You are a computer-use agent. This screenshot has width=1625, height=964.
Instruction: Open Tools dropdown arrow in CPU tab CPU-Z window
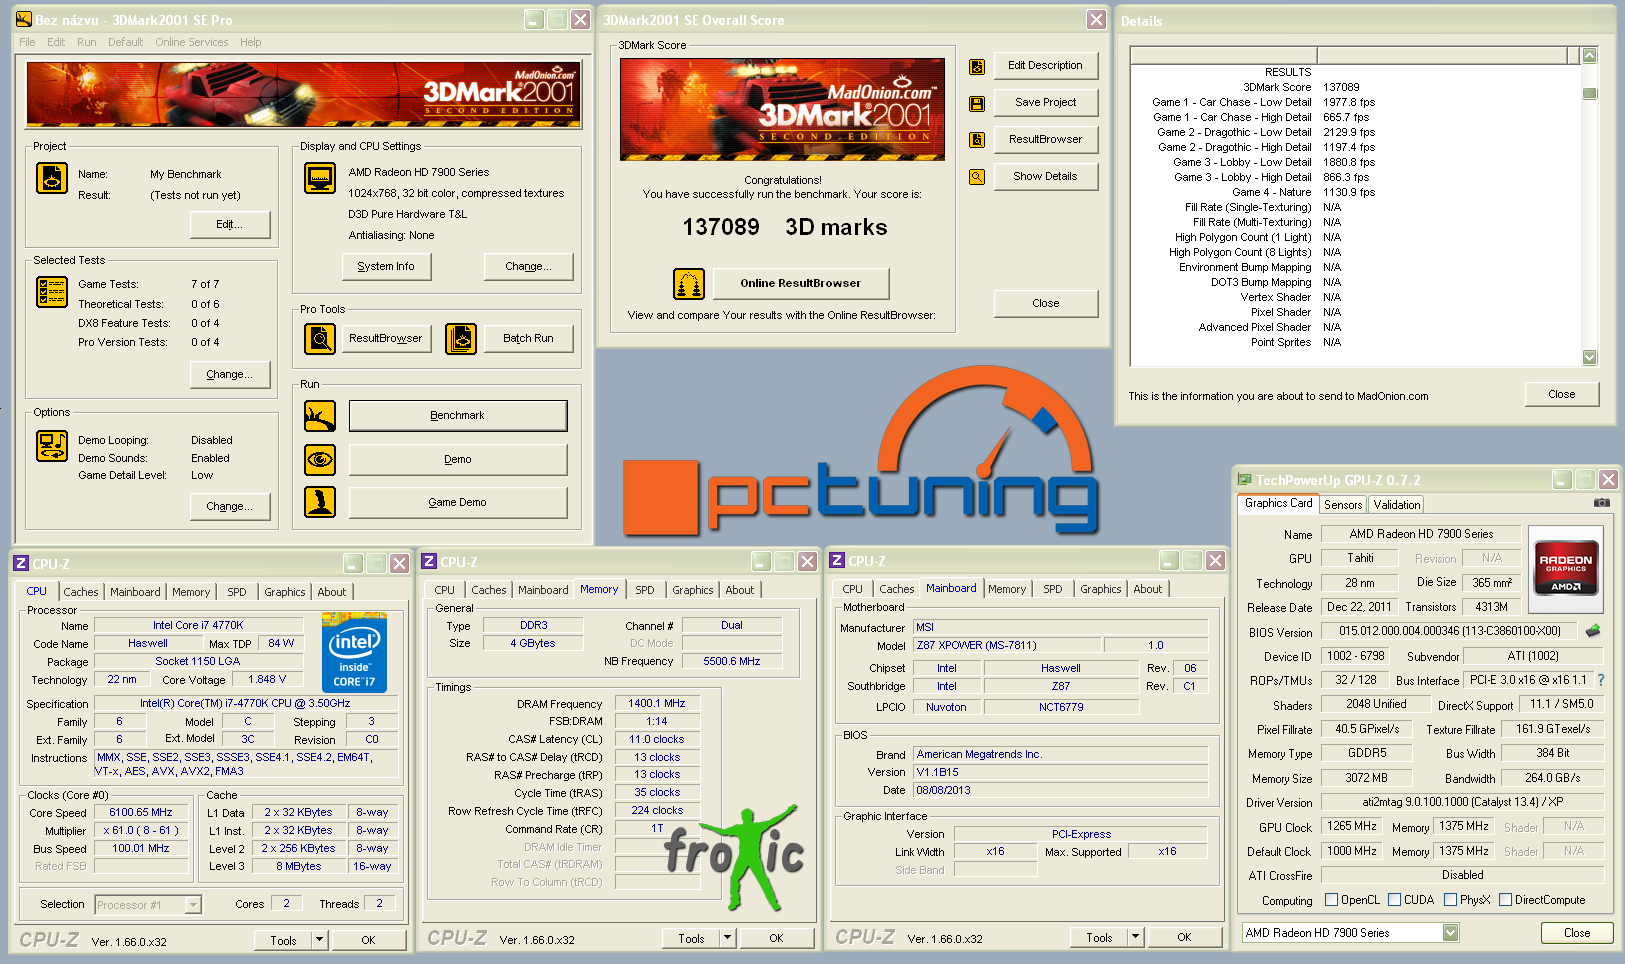[x=319, y=940]
